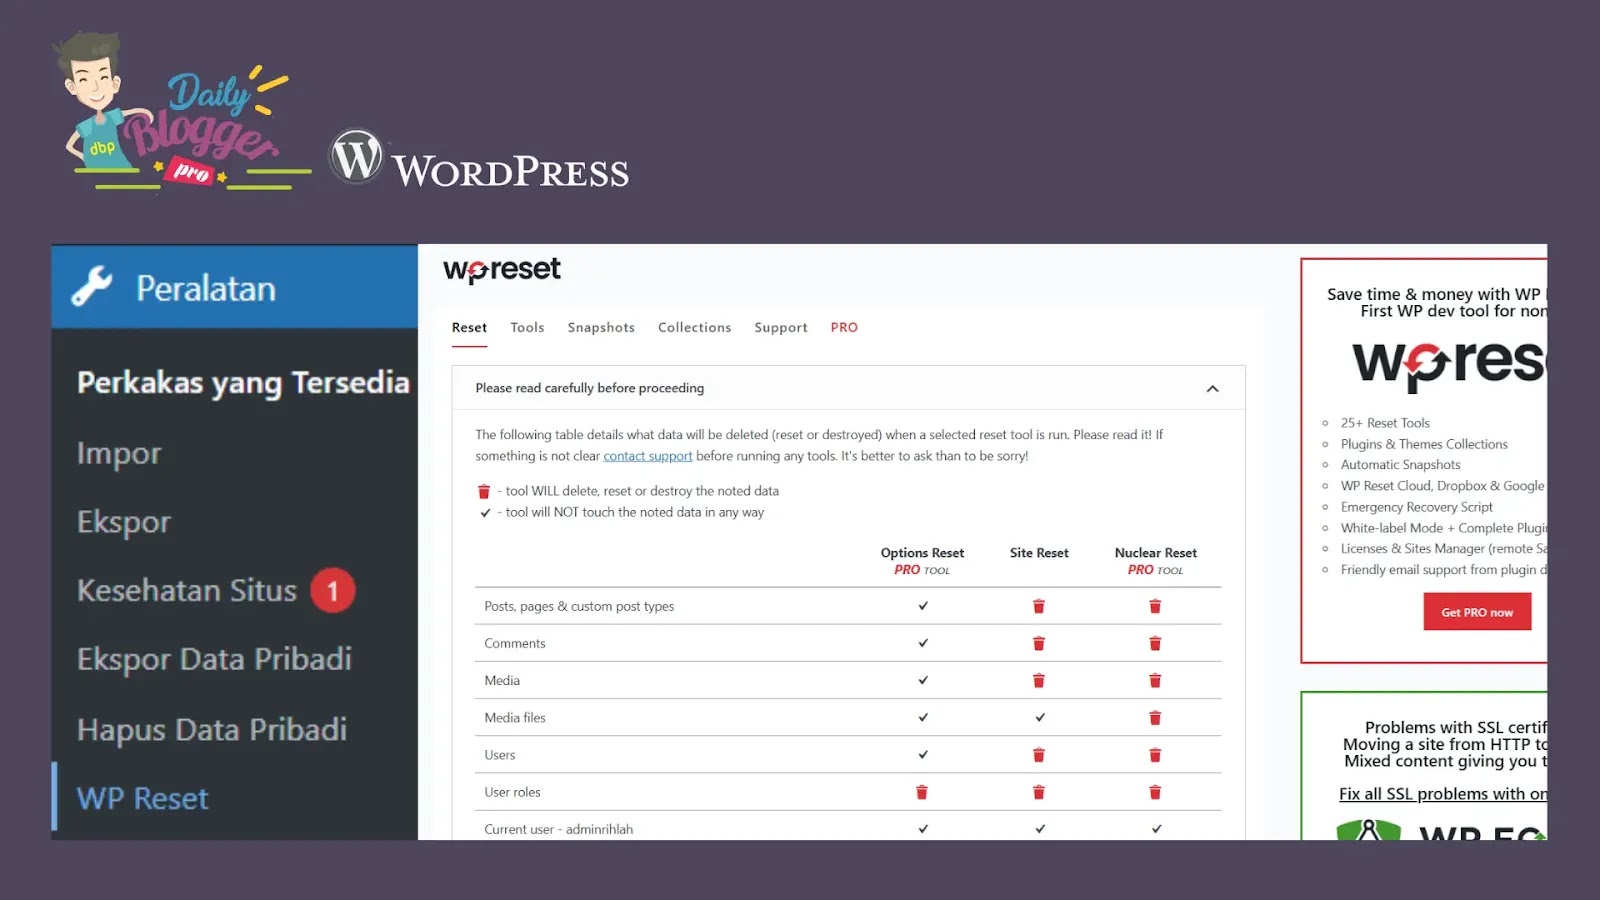Click the Options Reset column header

922,560
